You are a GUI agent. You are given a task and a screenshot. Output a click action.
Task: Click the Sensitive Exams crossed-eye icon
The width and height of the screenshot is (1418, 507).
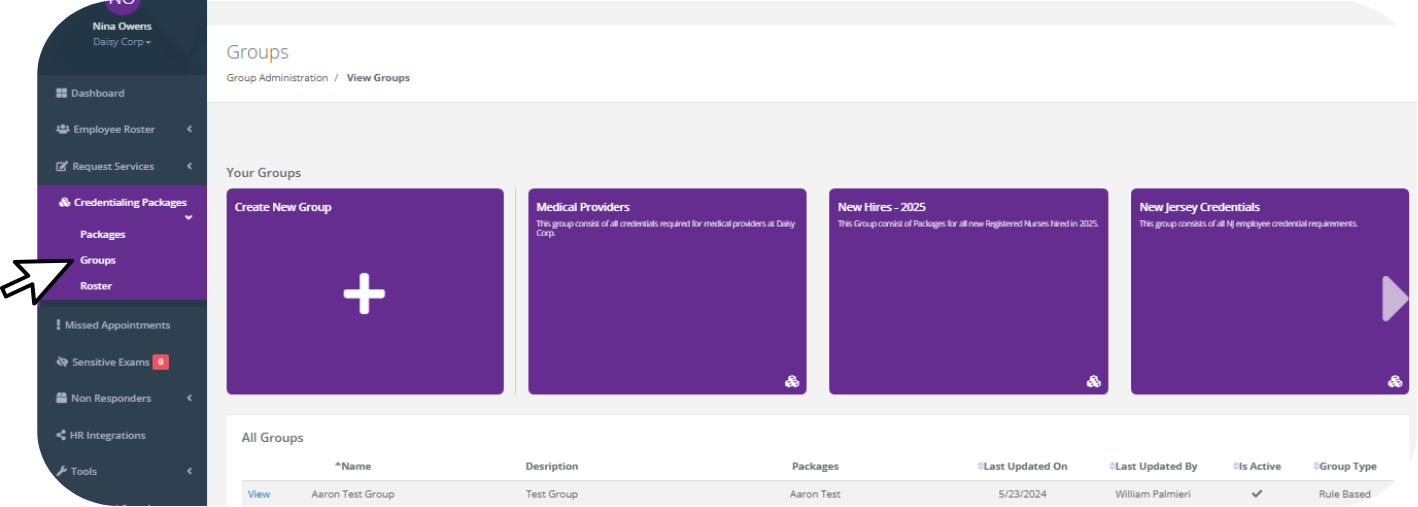[62, 362]
